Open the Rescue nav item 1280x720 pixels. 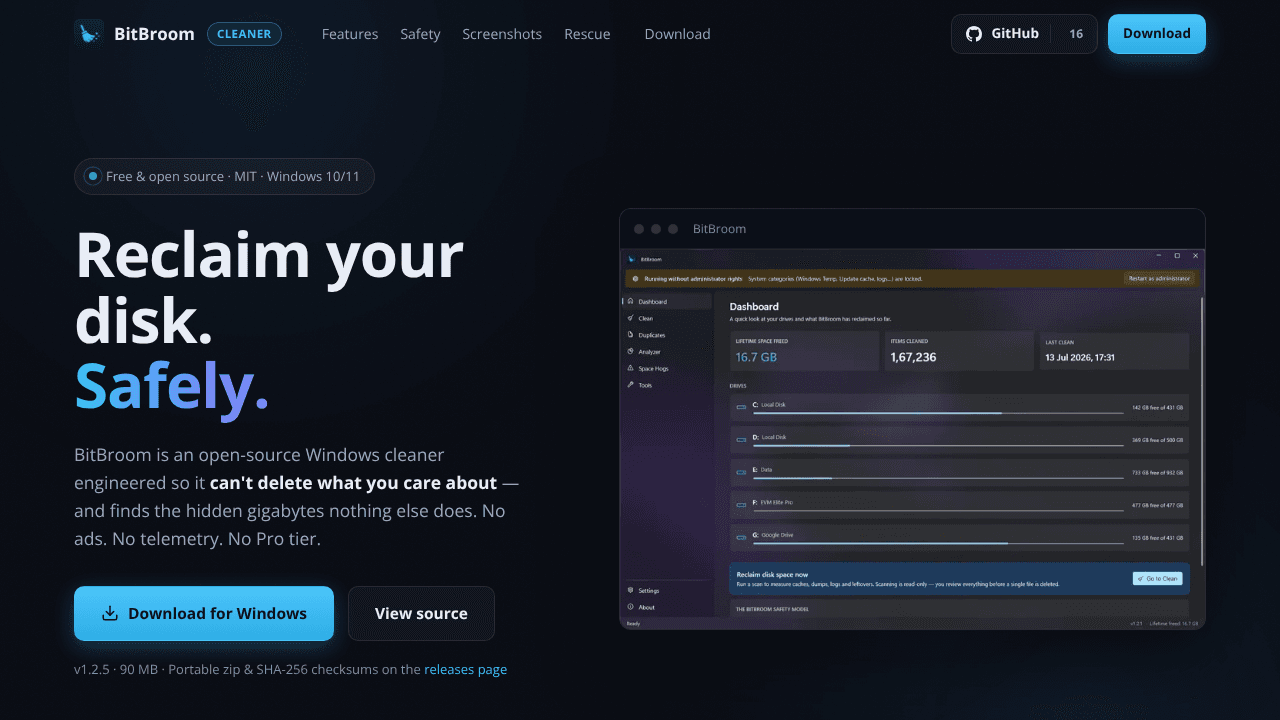(x=587, y=34)
